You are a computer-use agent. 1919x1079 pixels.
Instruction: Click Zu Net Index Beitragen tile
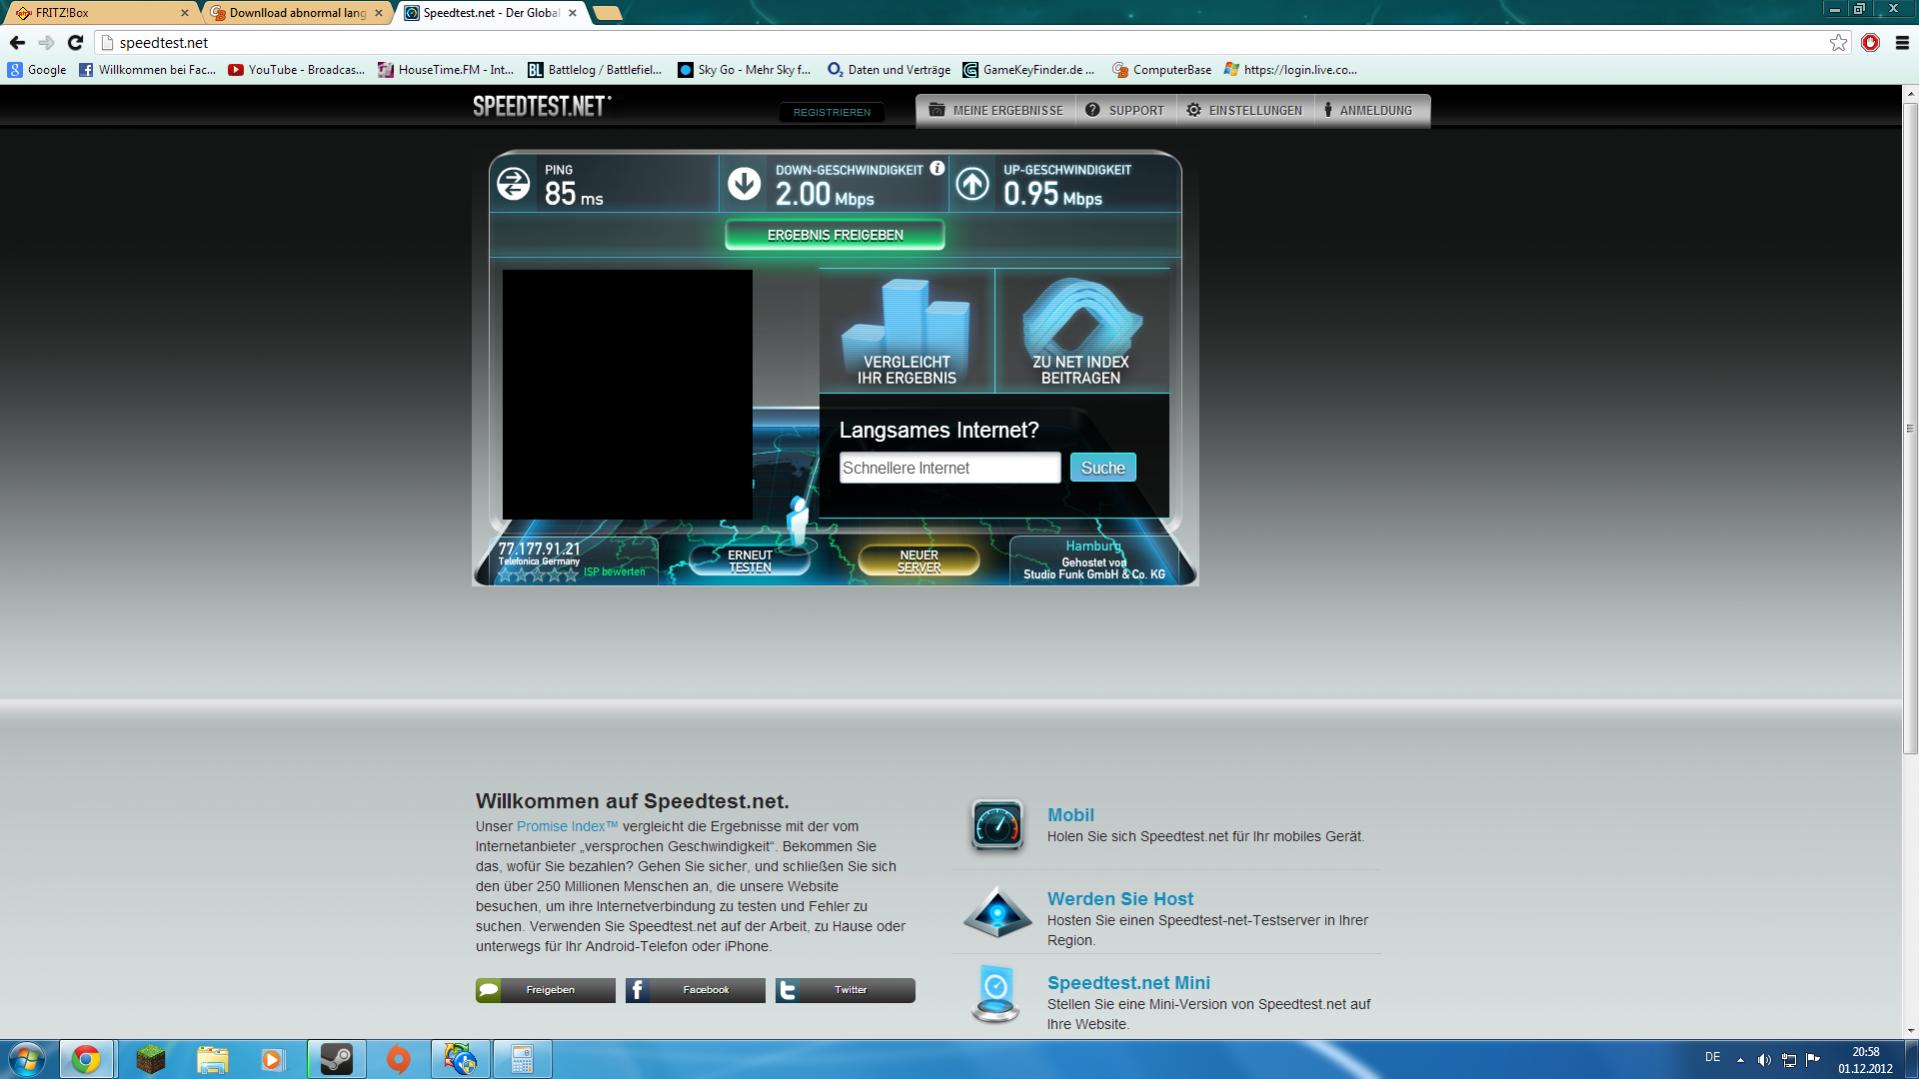(x=1081, y=331)
